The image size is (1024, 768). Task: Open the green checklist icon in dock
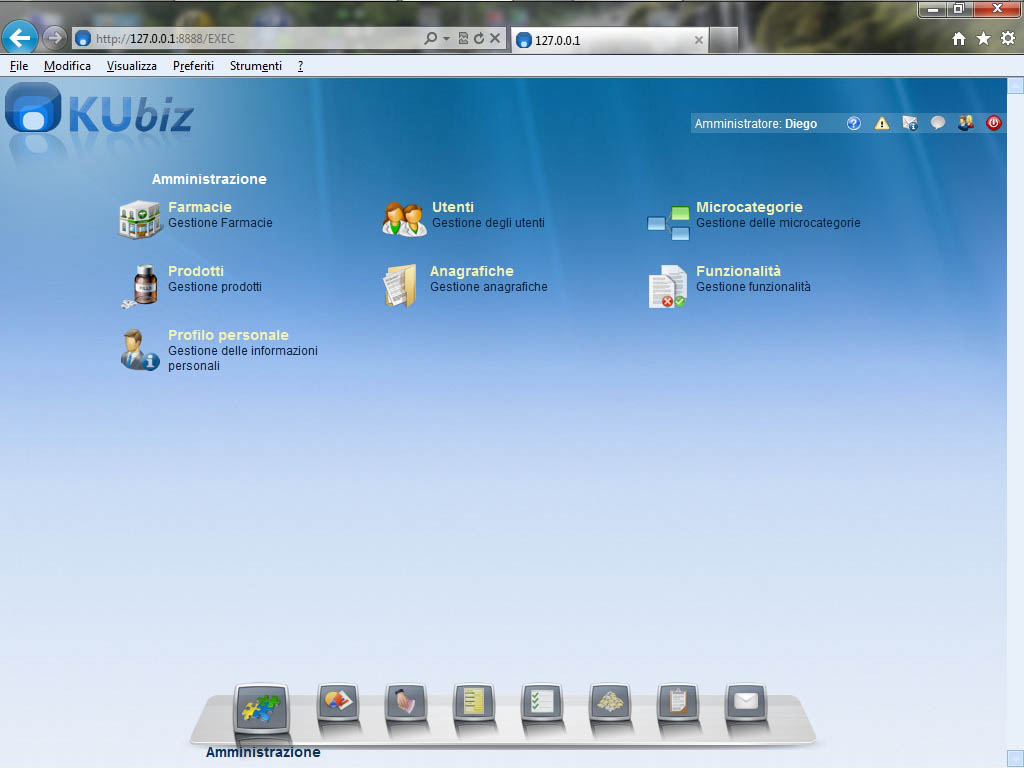click(x=542, y=702)
